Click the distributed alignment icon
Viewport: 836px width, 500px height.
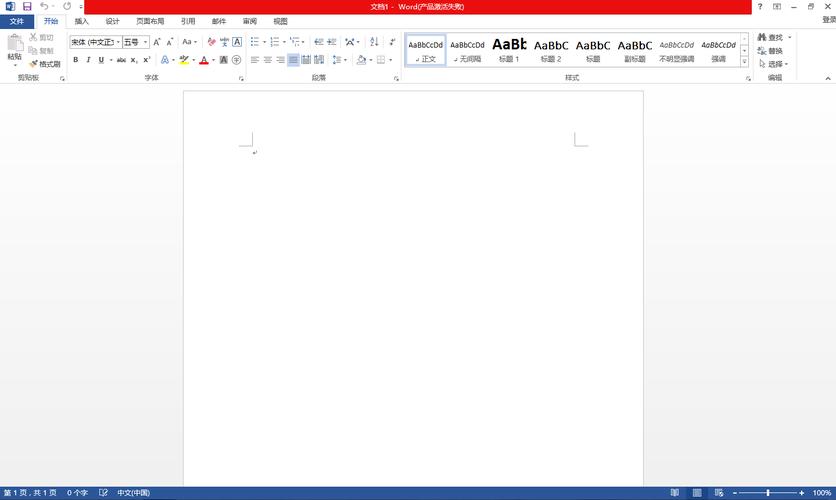coord(306,60)
